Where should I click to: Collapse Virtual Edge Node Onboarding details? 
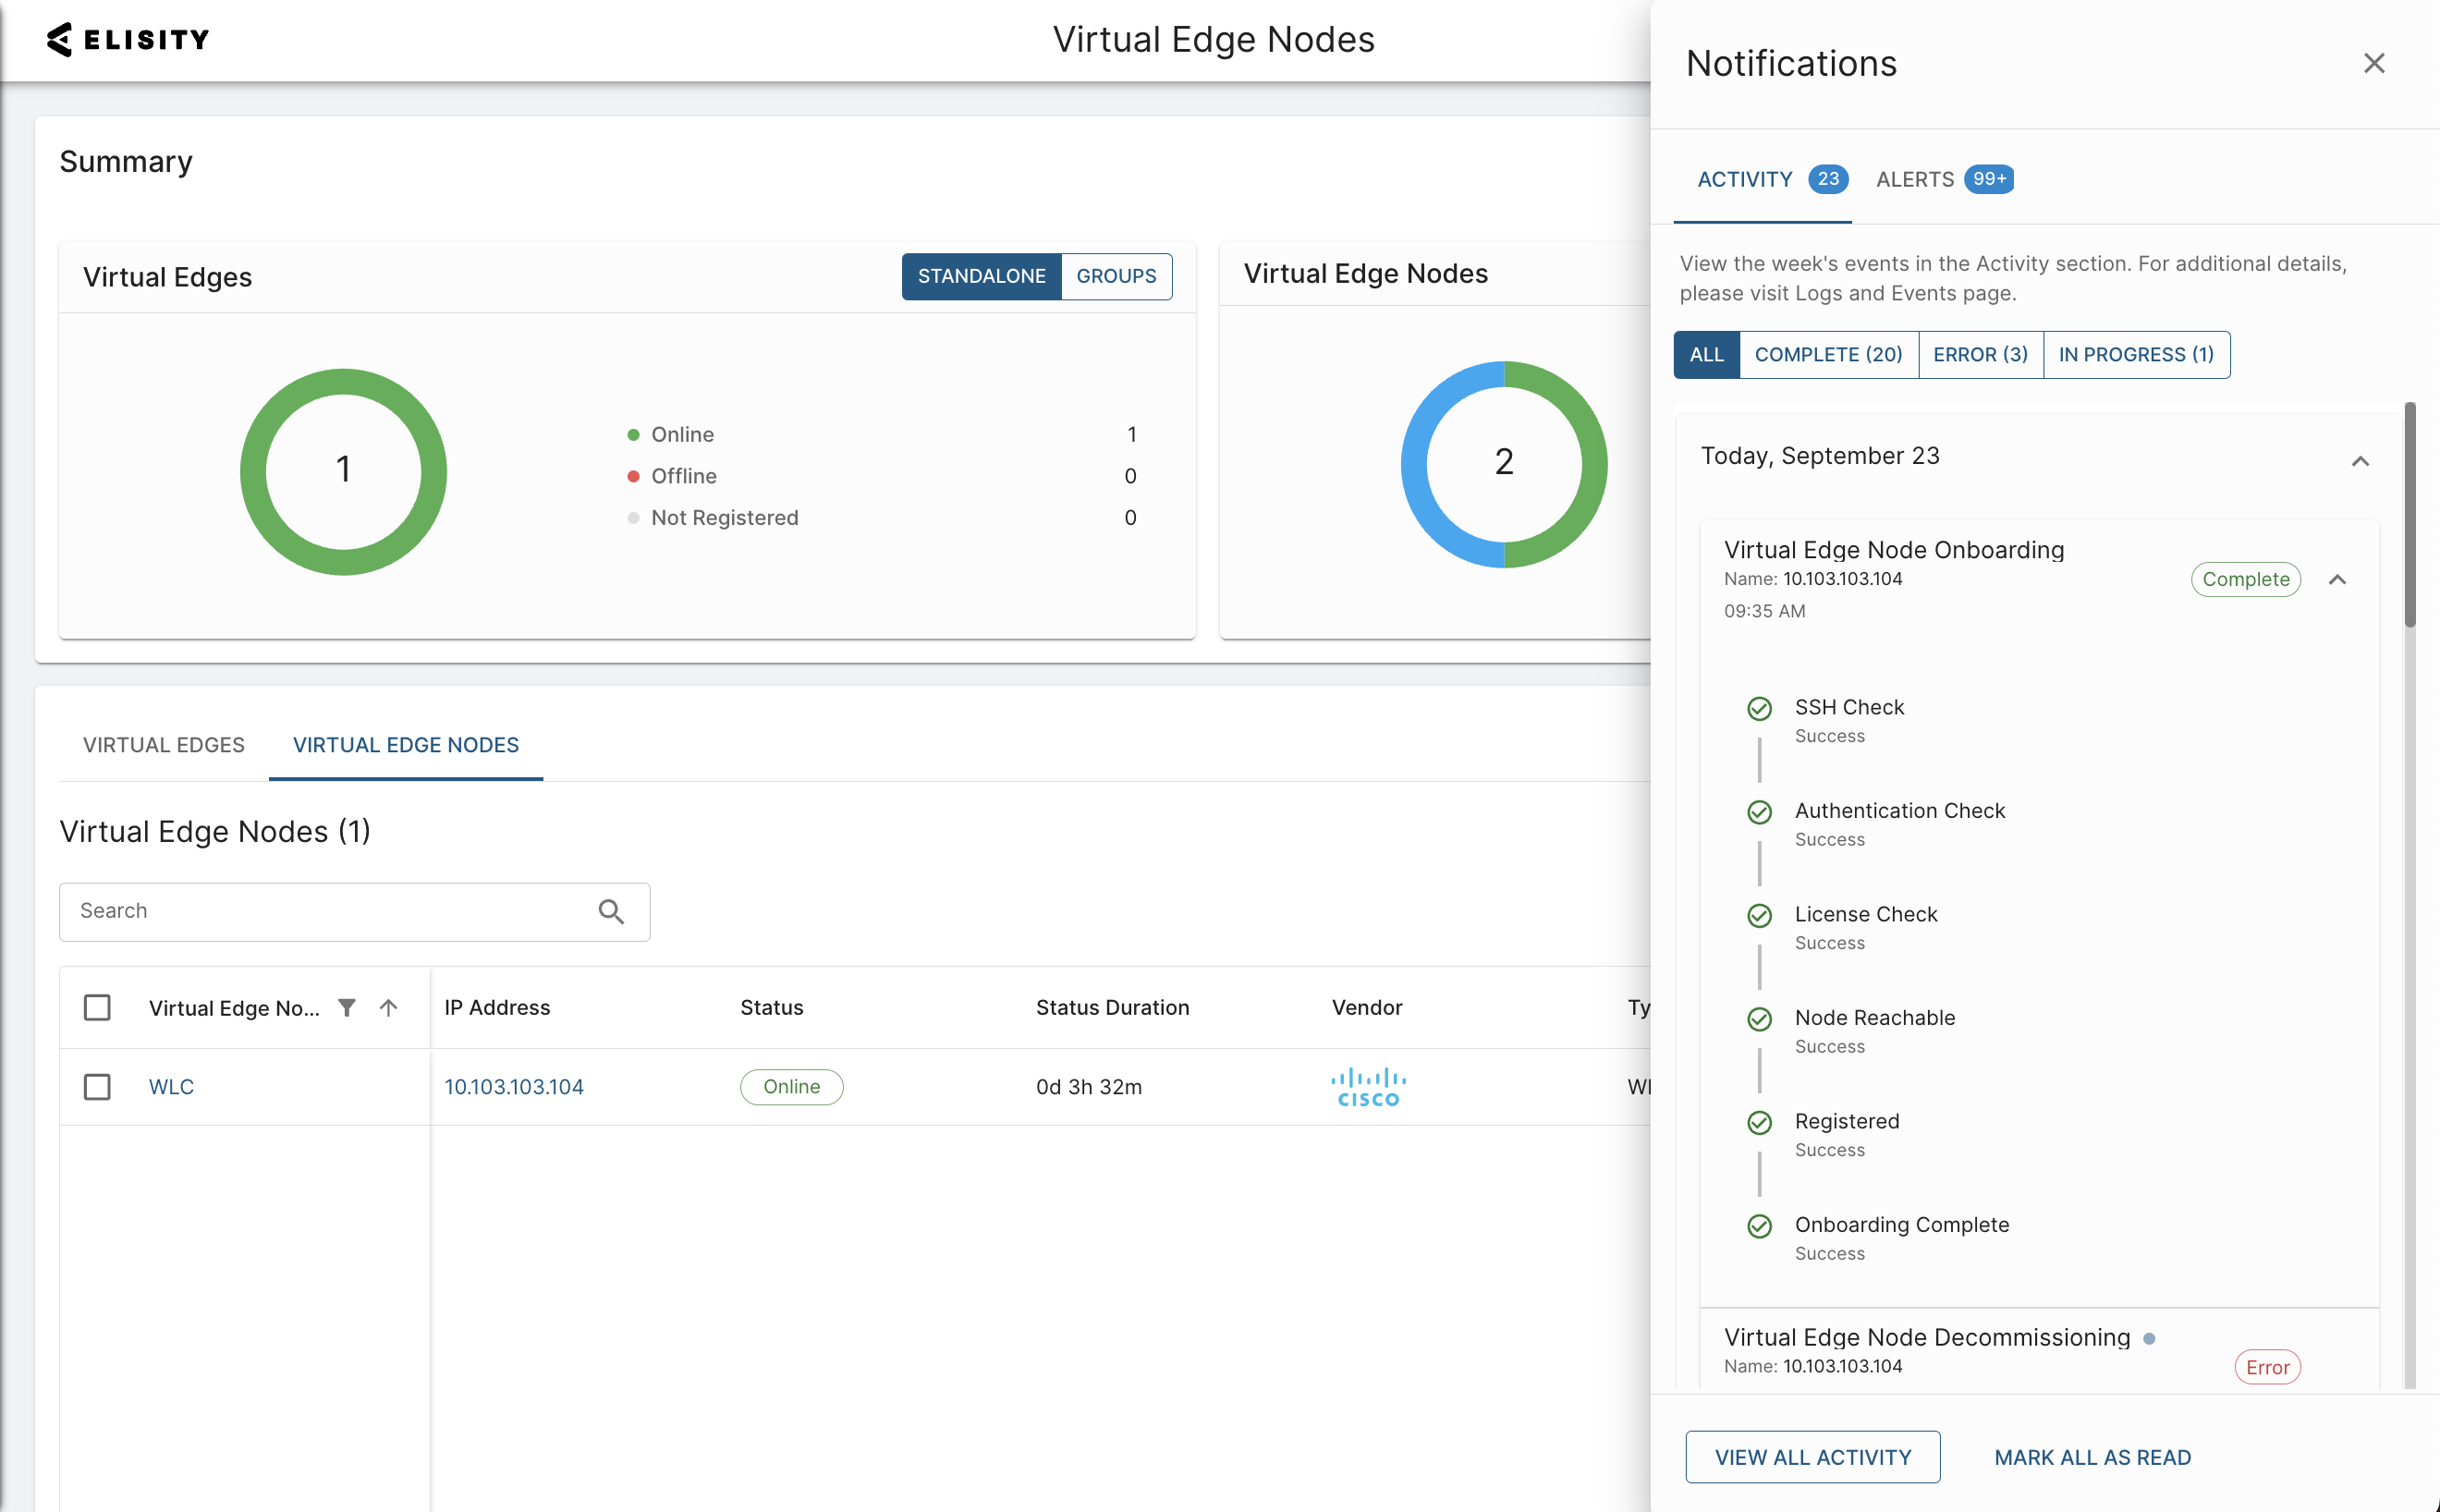2337,580
